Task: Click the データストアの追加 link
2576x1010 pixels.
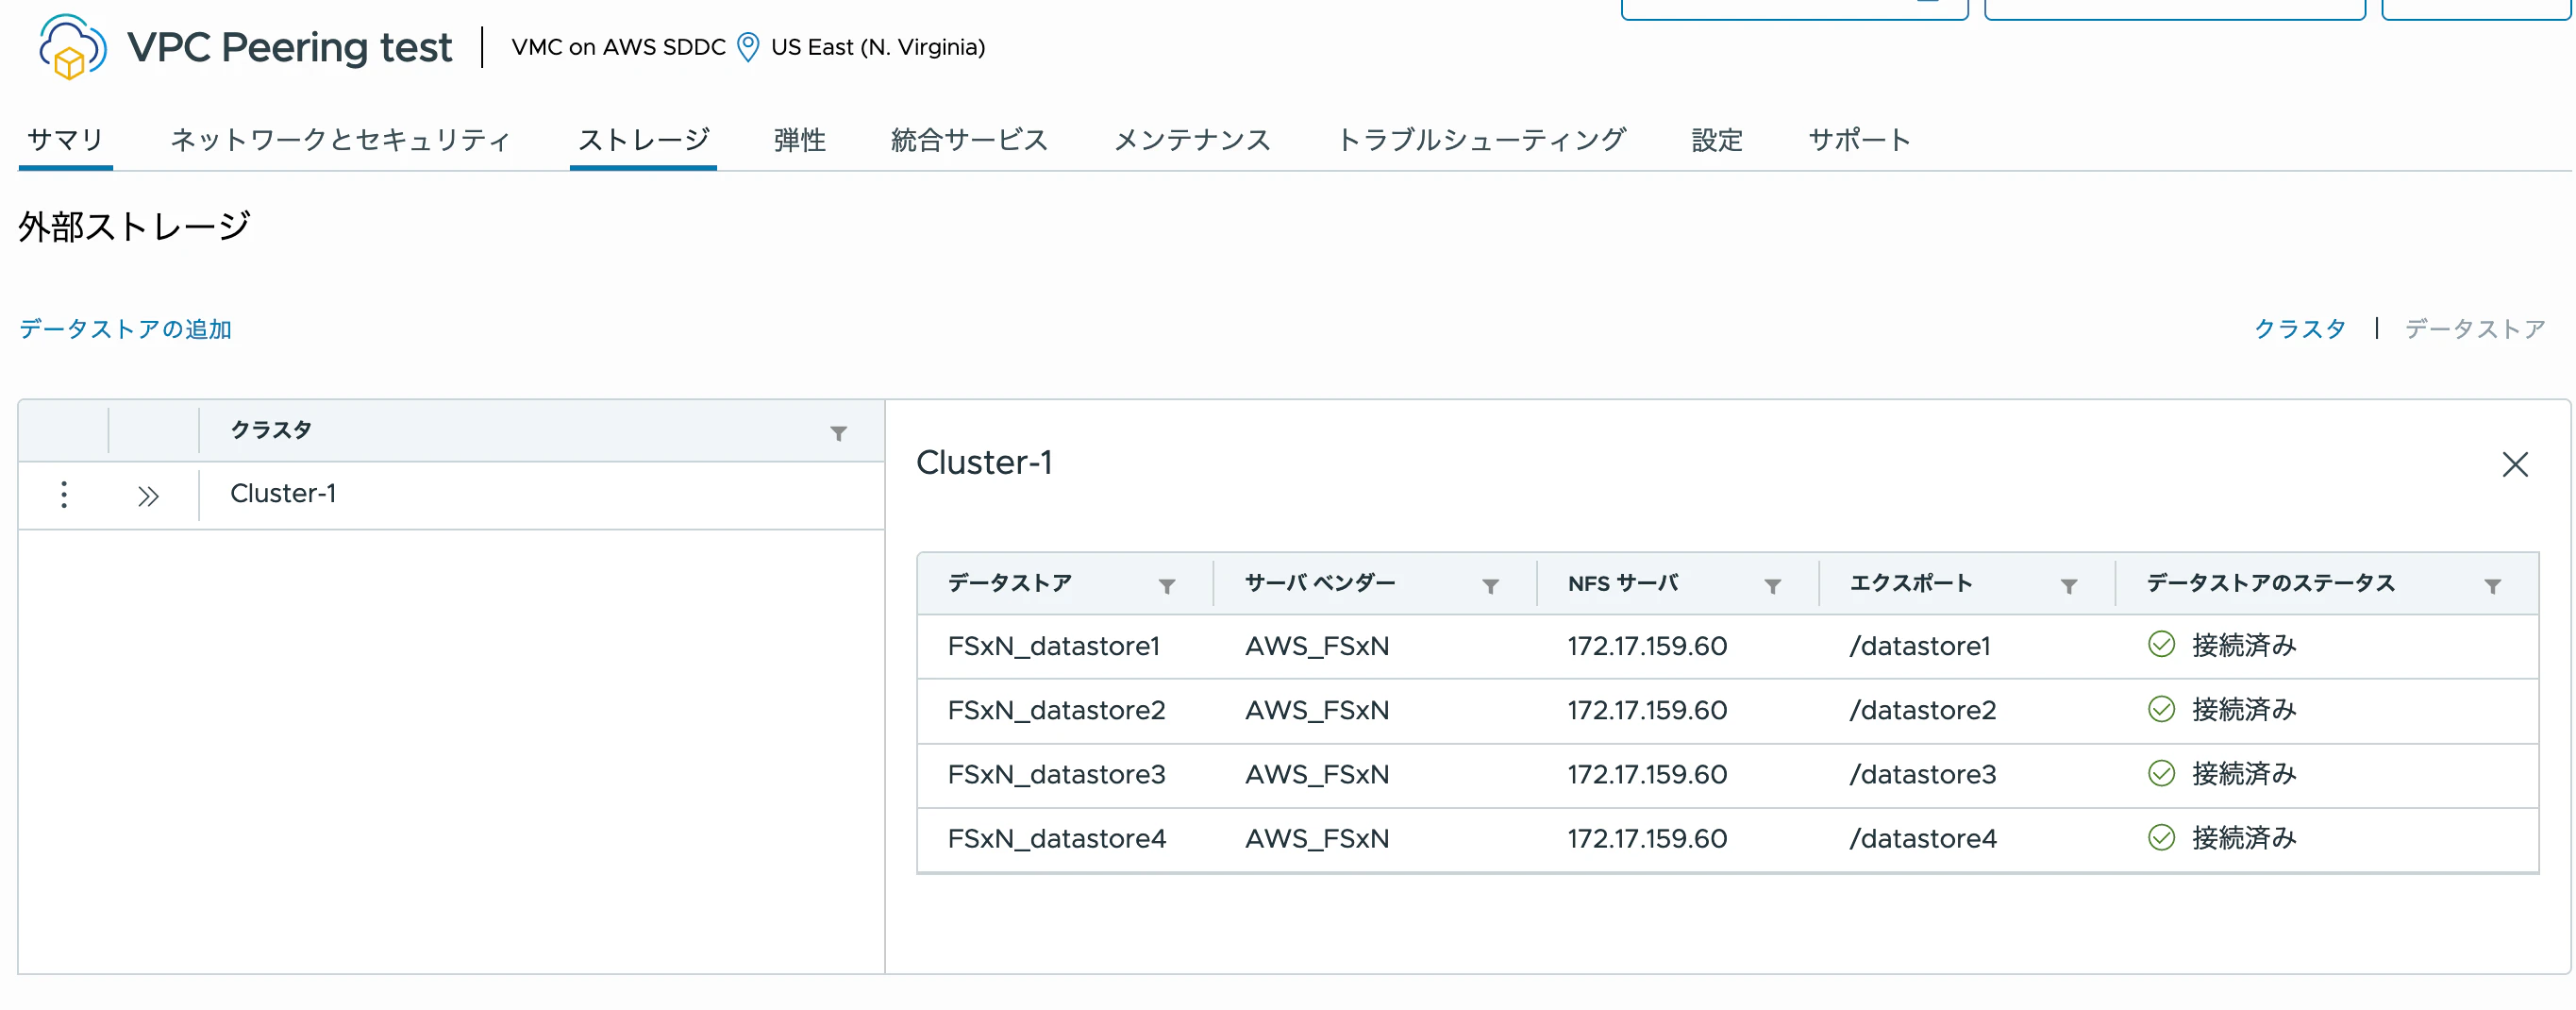Action: tap(125, 329)
